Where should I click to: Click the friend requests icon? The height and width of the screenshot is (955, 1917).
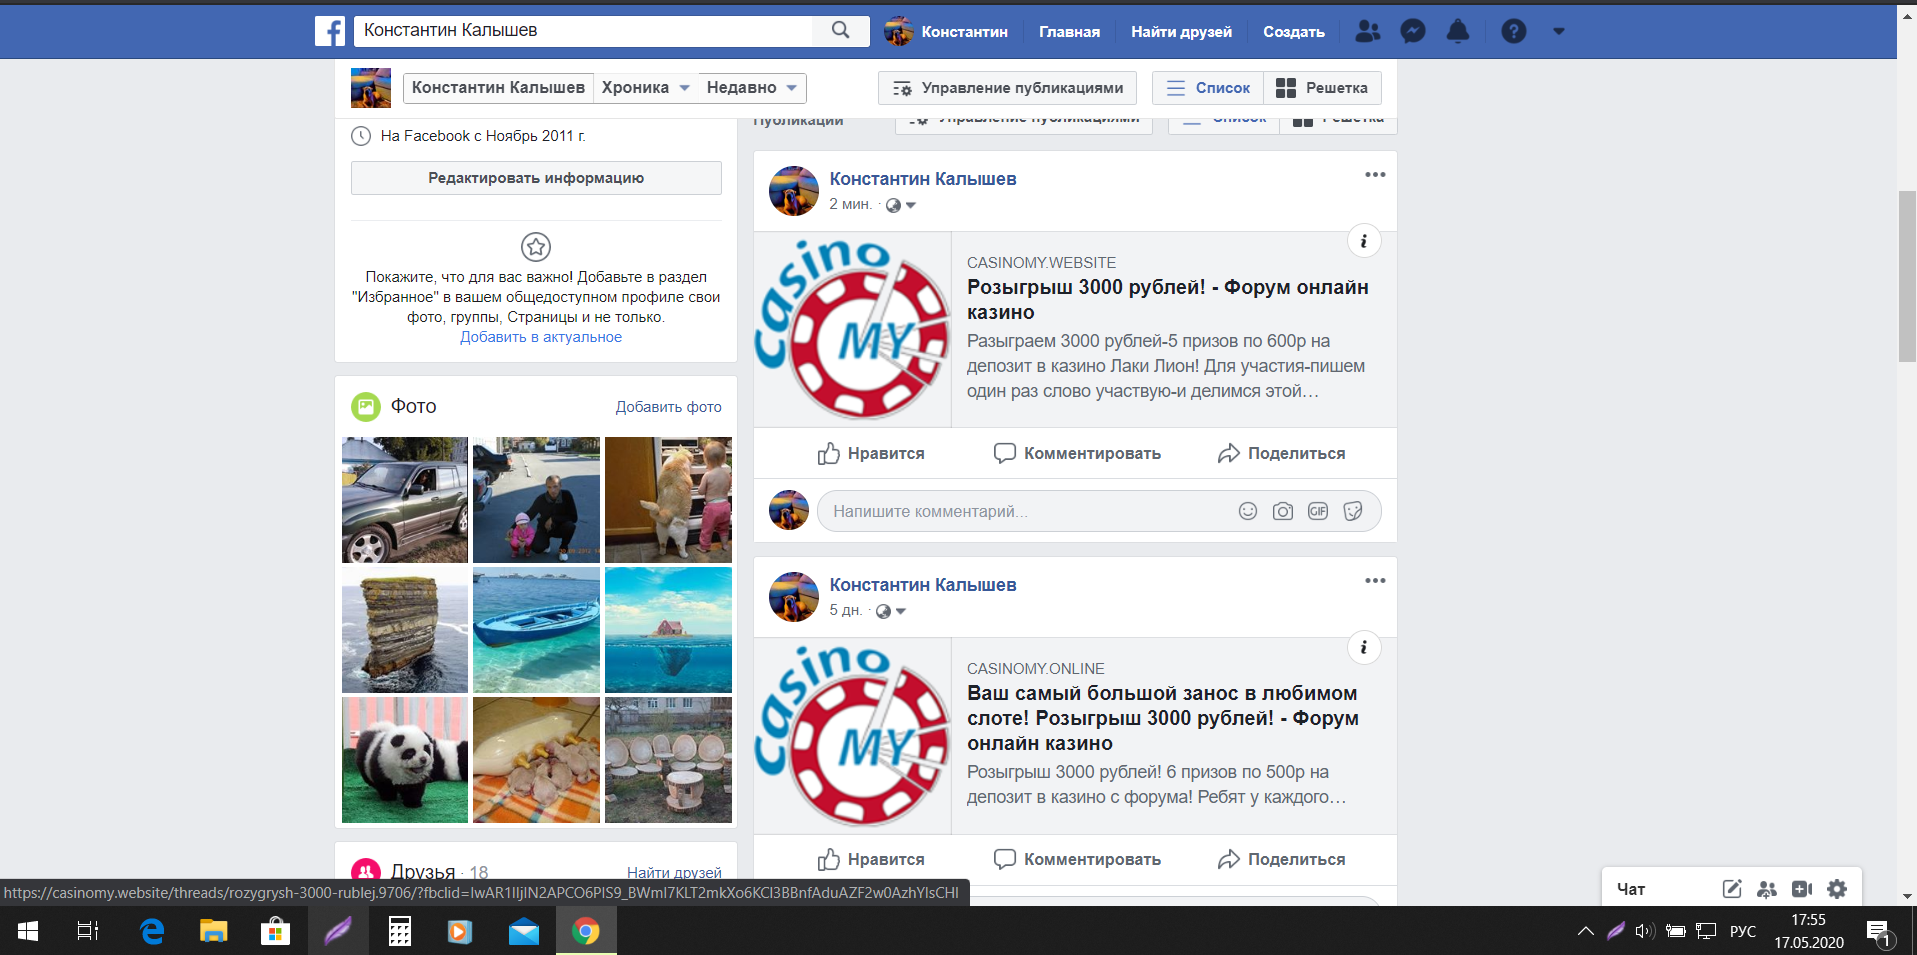point(1367,32)
